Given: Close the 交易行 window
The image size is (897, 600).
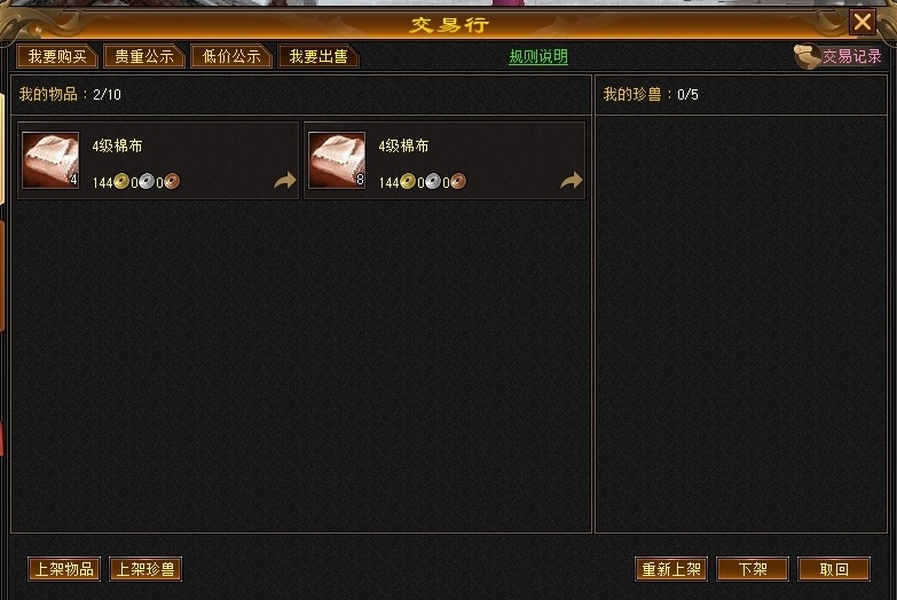Looking at the screenshot, I should pos(862,22).
